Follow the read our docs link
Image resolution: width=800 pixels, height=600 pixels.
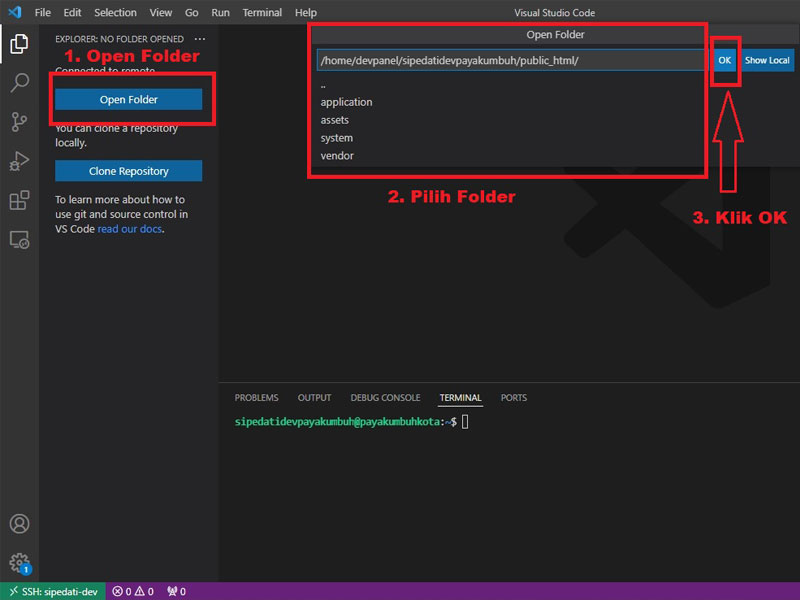[130, 229]
